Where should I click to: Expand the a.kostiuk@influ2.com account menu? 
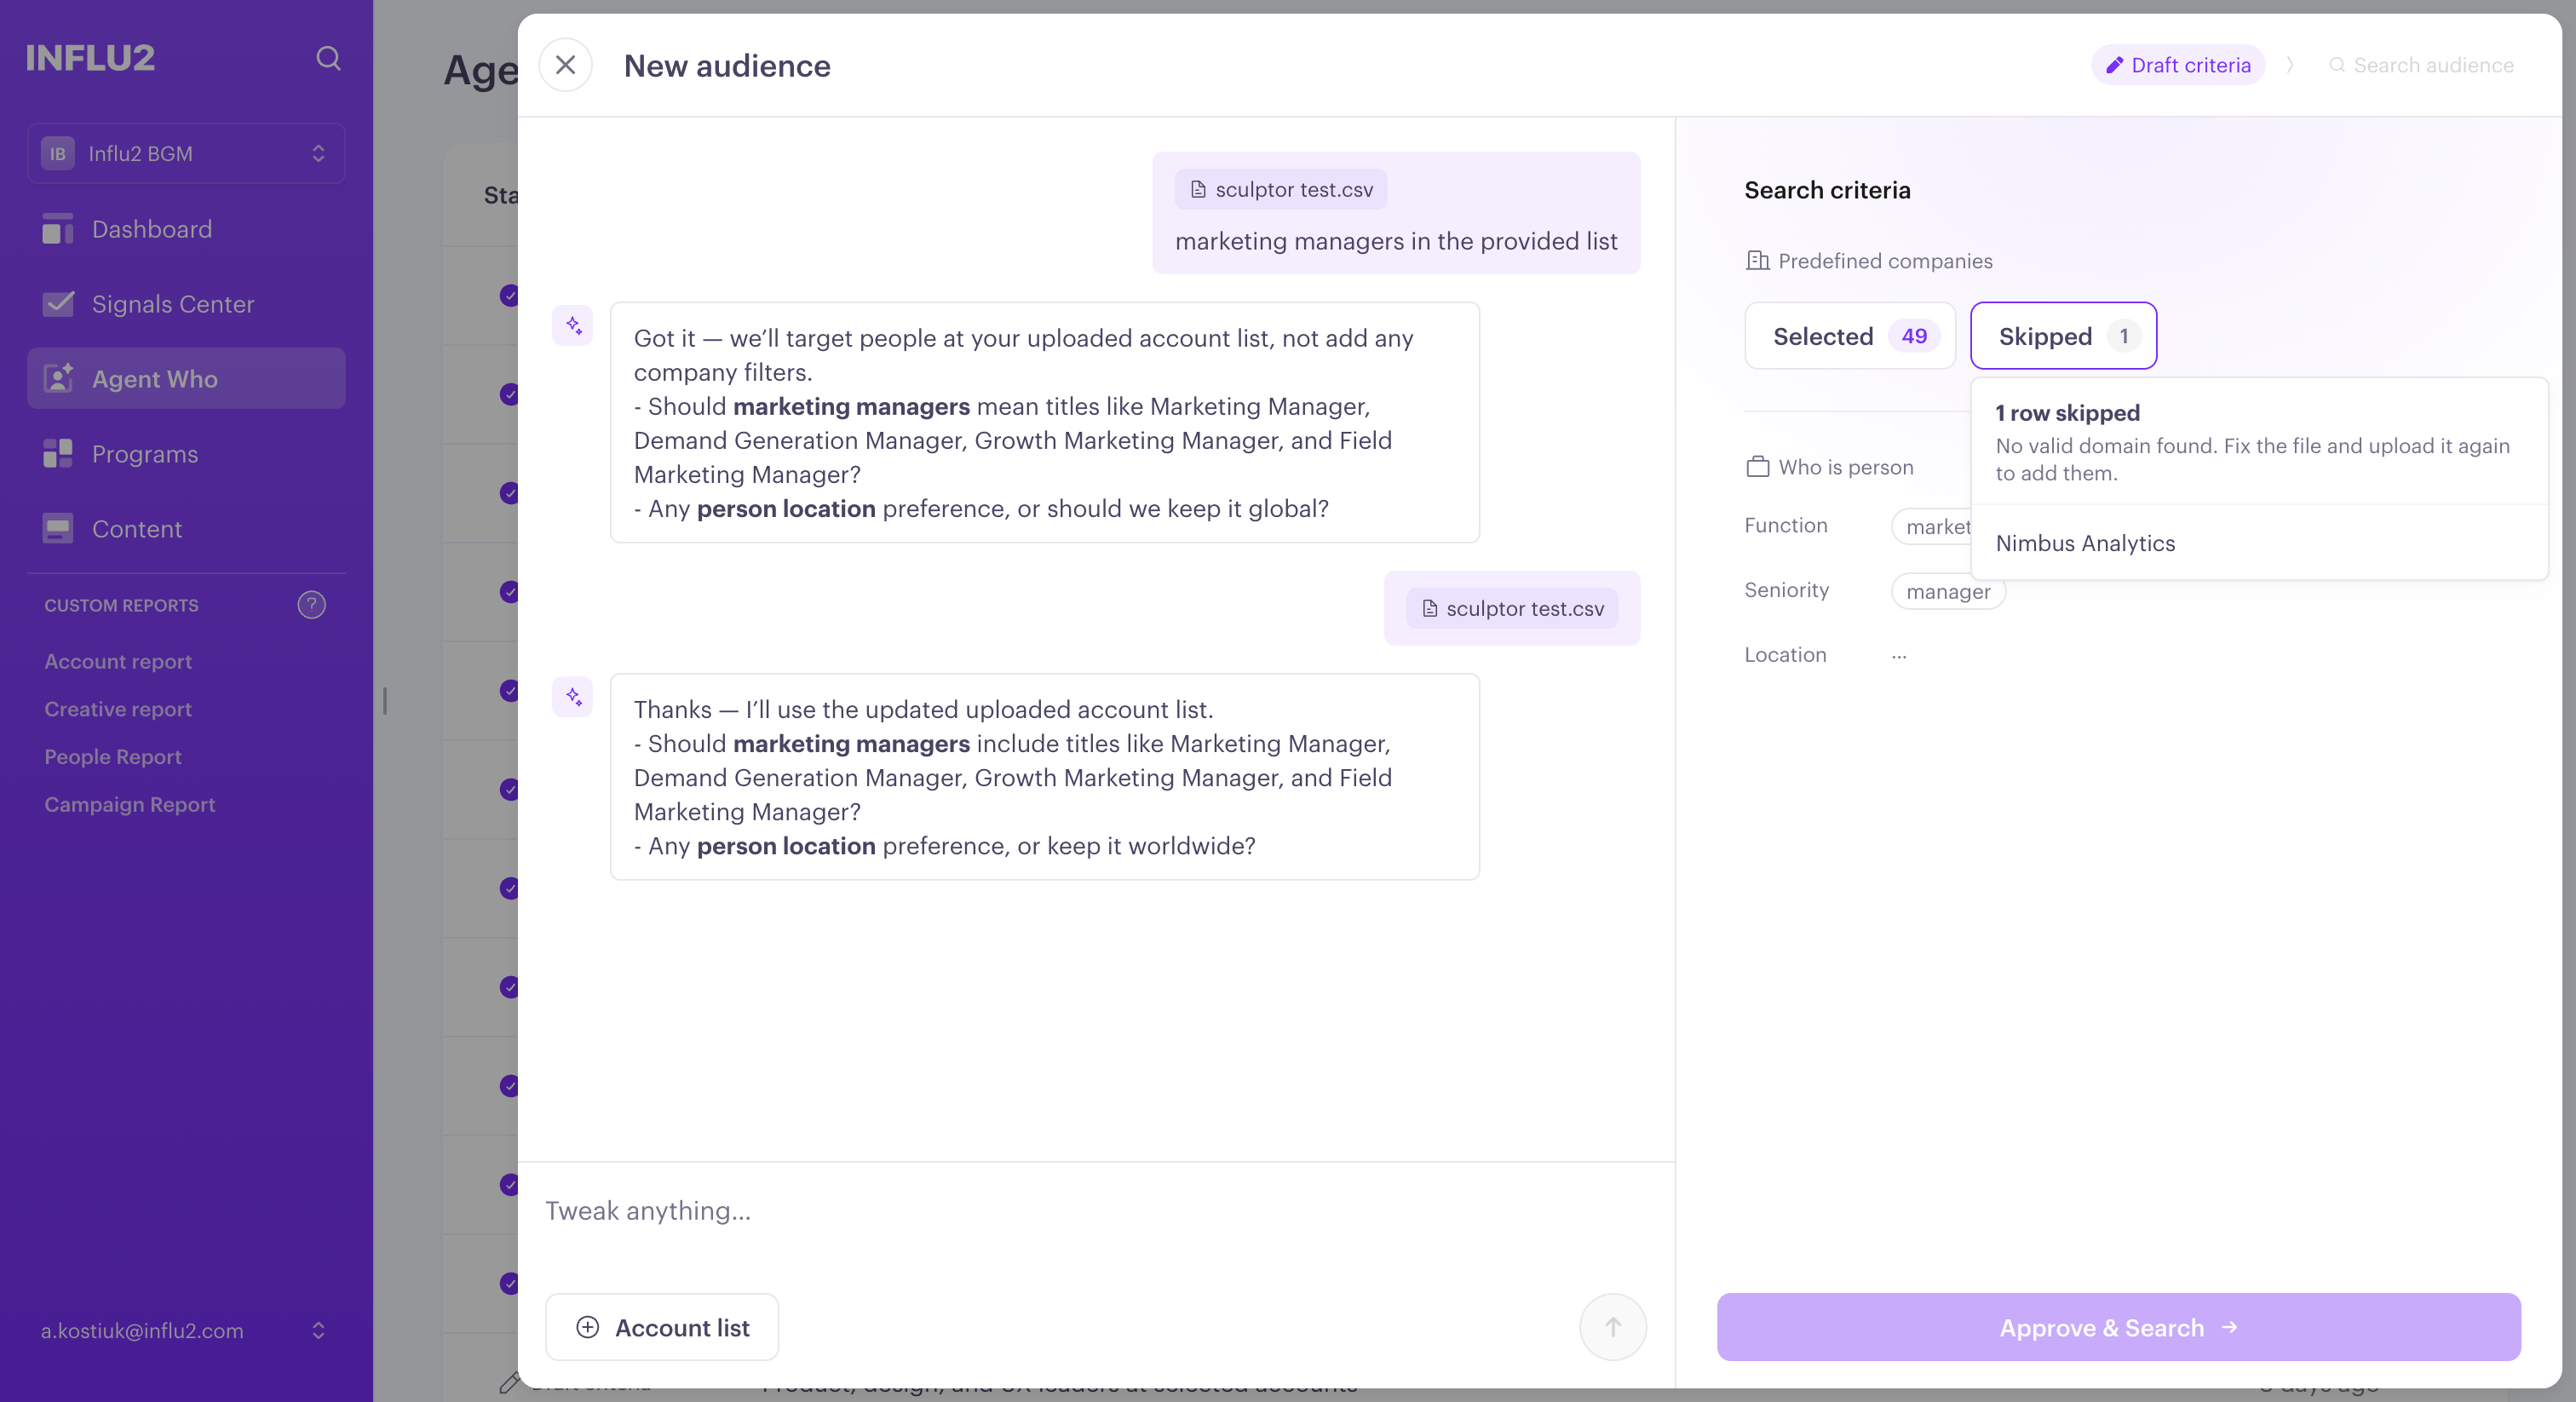[183, 1331]
